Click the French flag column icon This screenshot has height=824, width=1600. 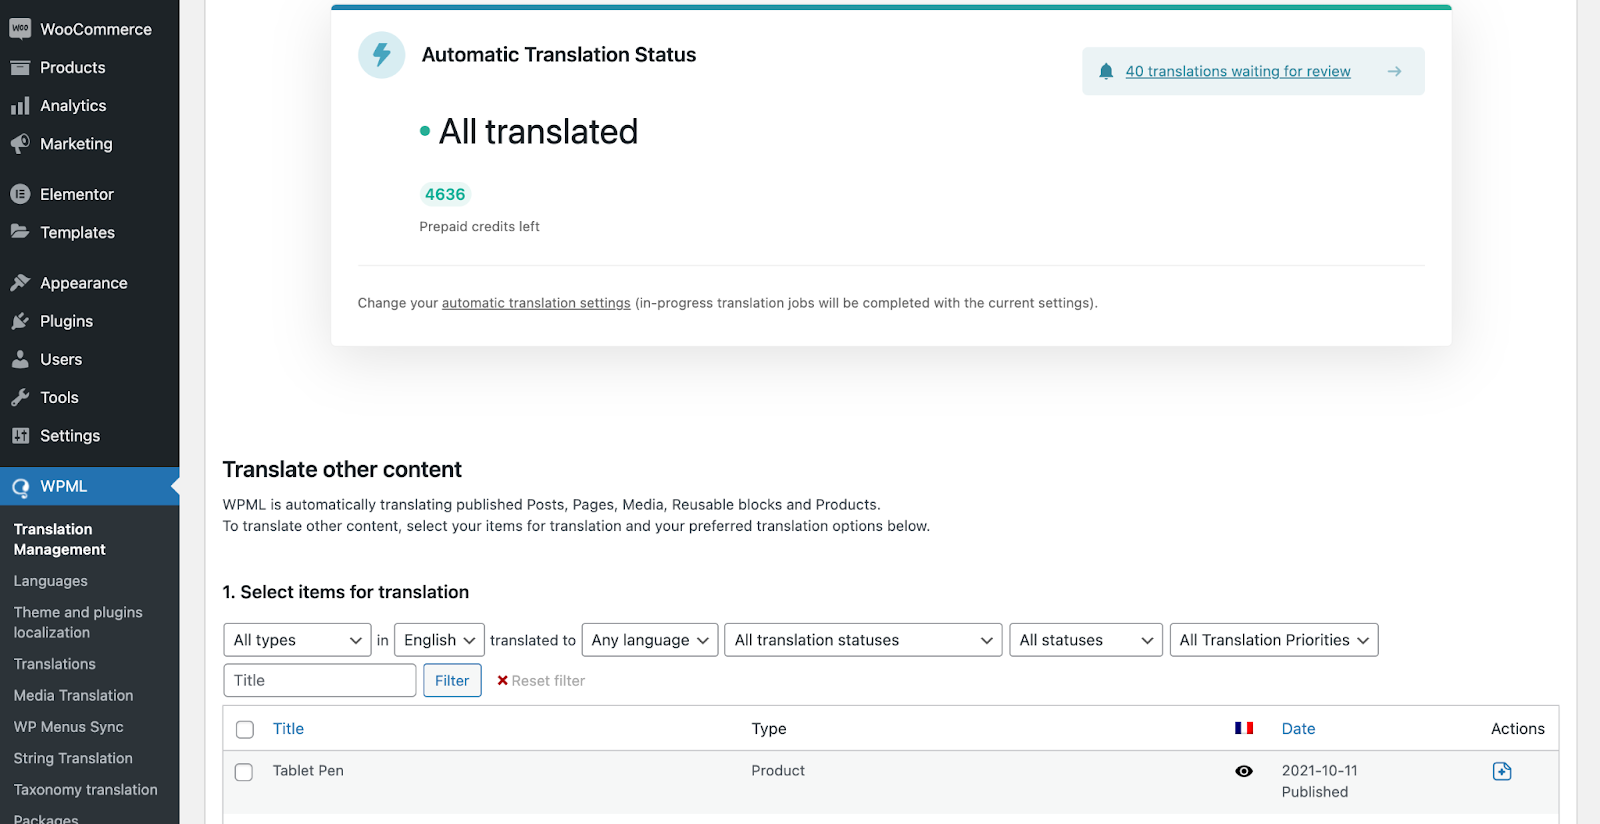click(1244, 728)
